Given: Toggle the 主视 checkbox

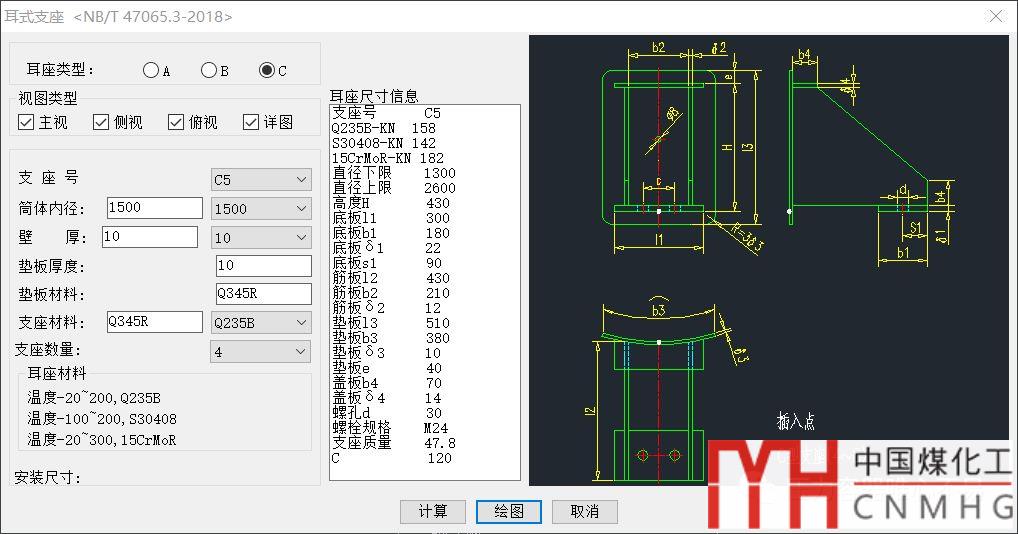Looking at the screenshot, I should 27,122.
